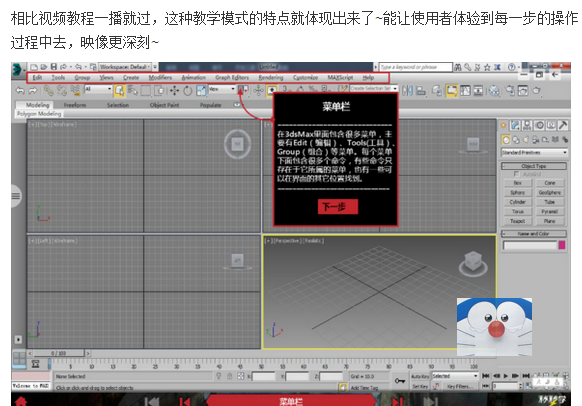Click the favorites star icon in InfoCenter
The height and width of the screenshot is (406, 582).
[487, 67]
